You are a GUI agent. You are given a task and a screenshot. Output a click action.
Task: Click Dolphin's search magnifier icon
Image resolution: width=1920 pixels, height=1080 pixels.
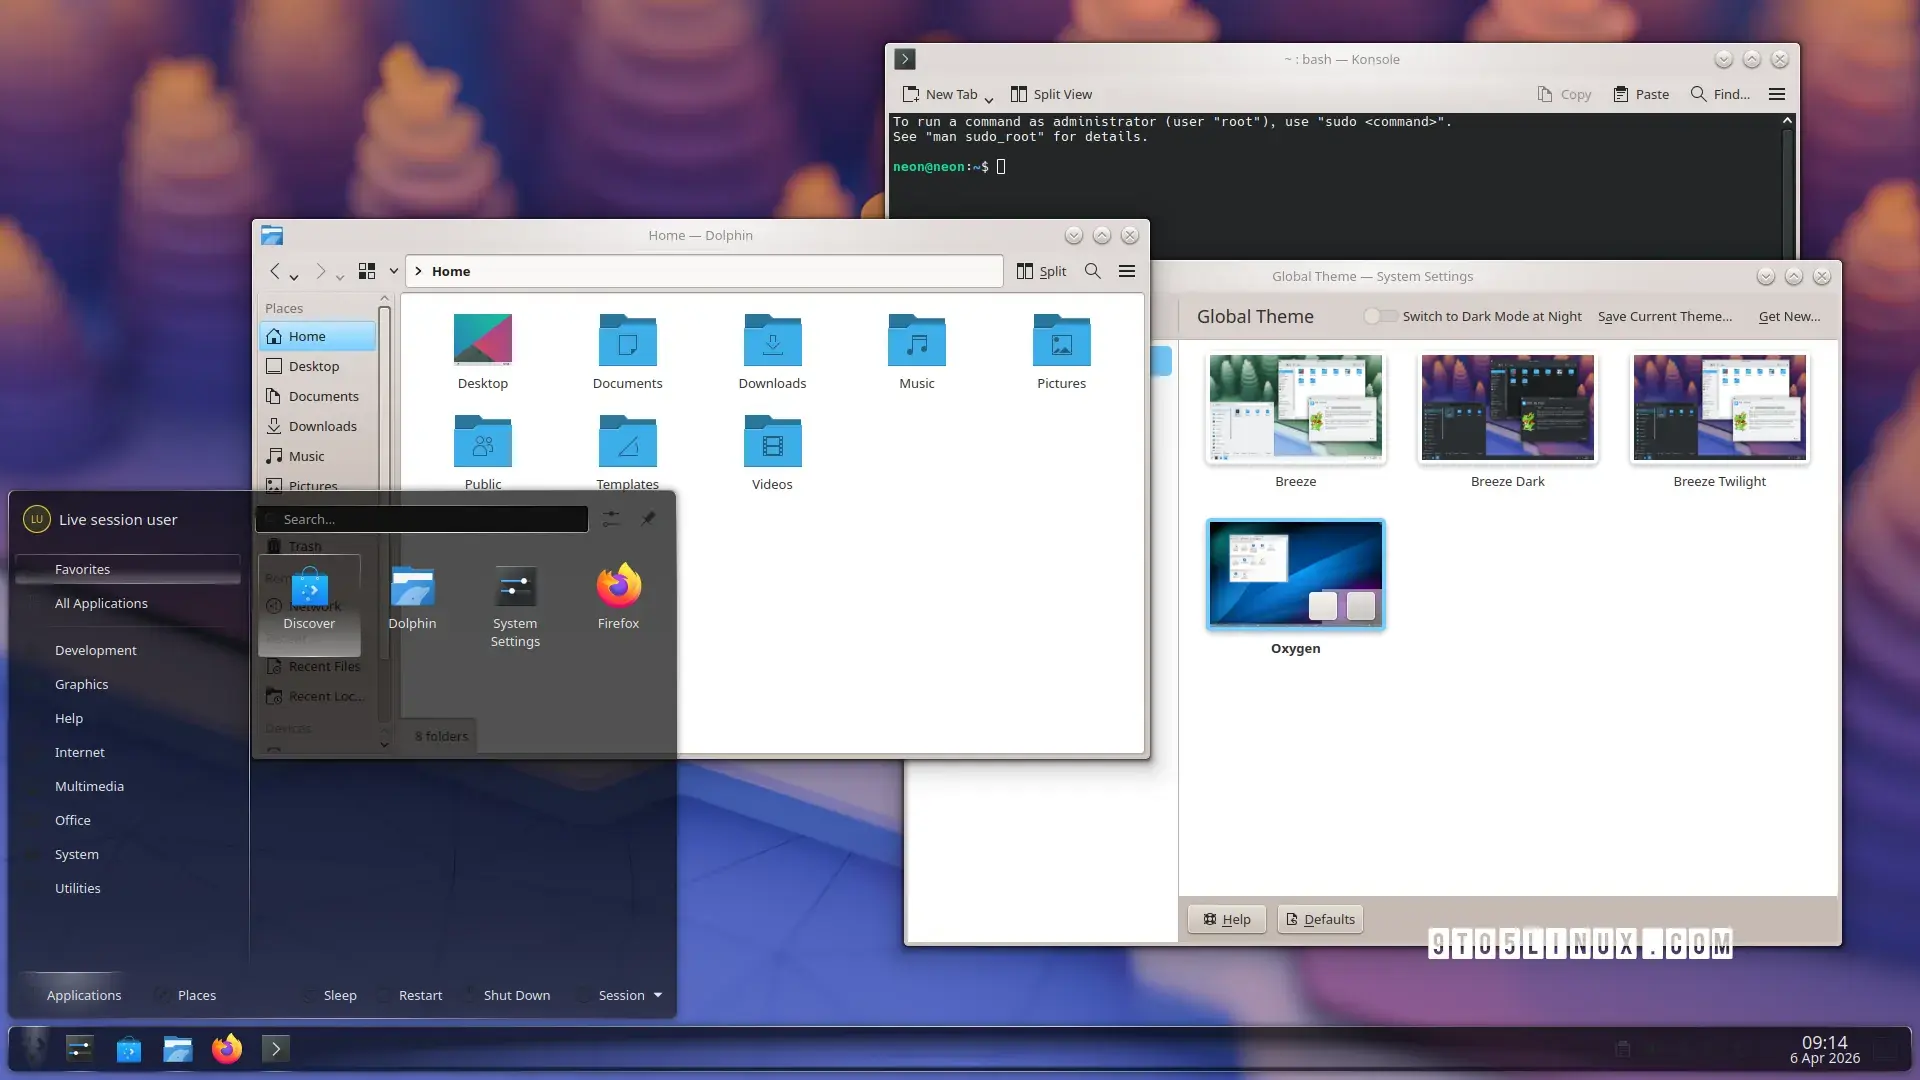[1093, 271]
